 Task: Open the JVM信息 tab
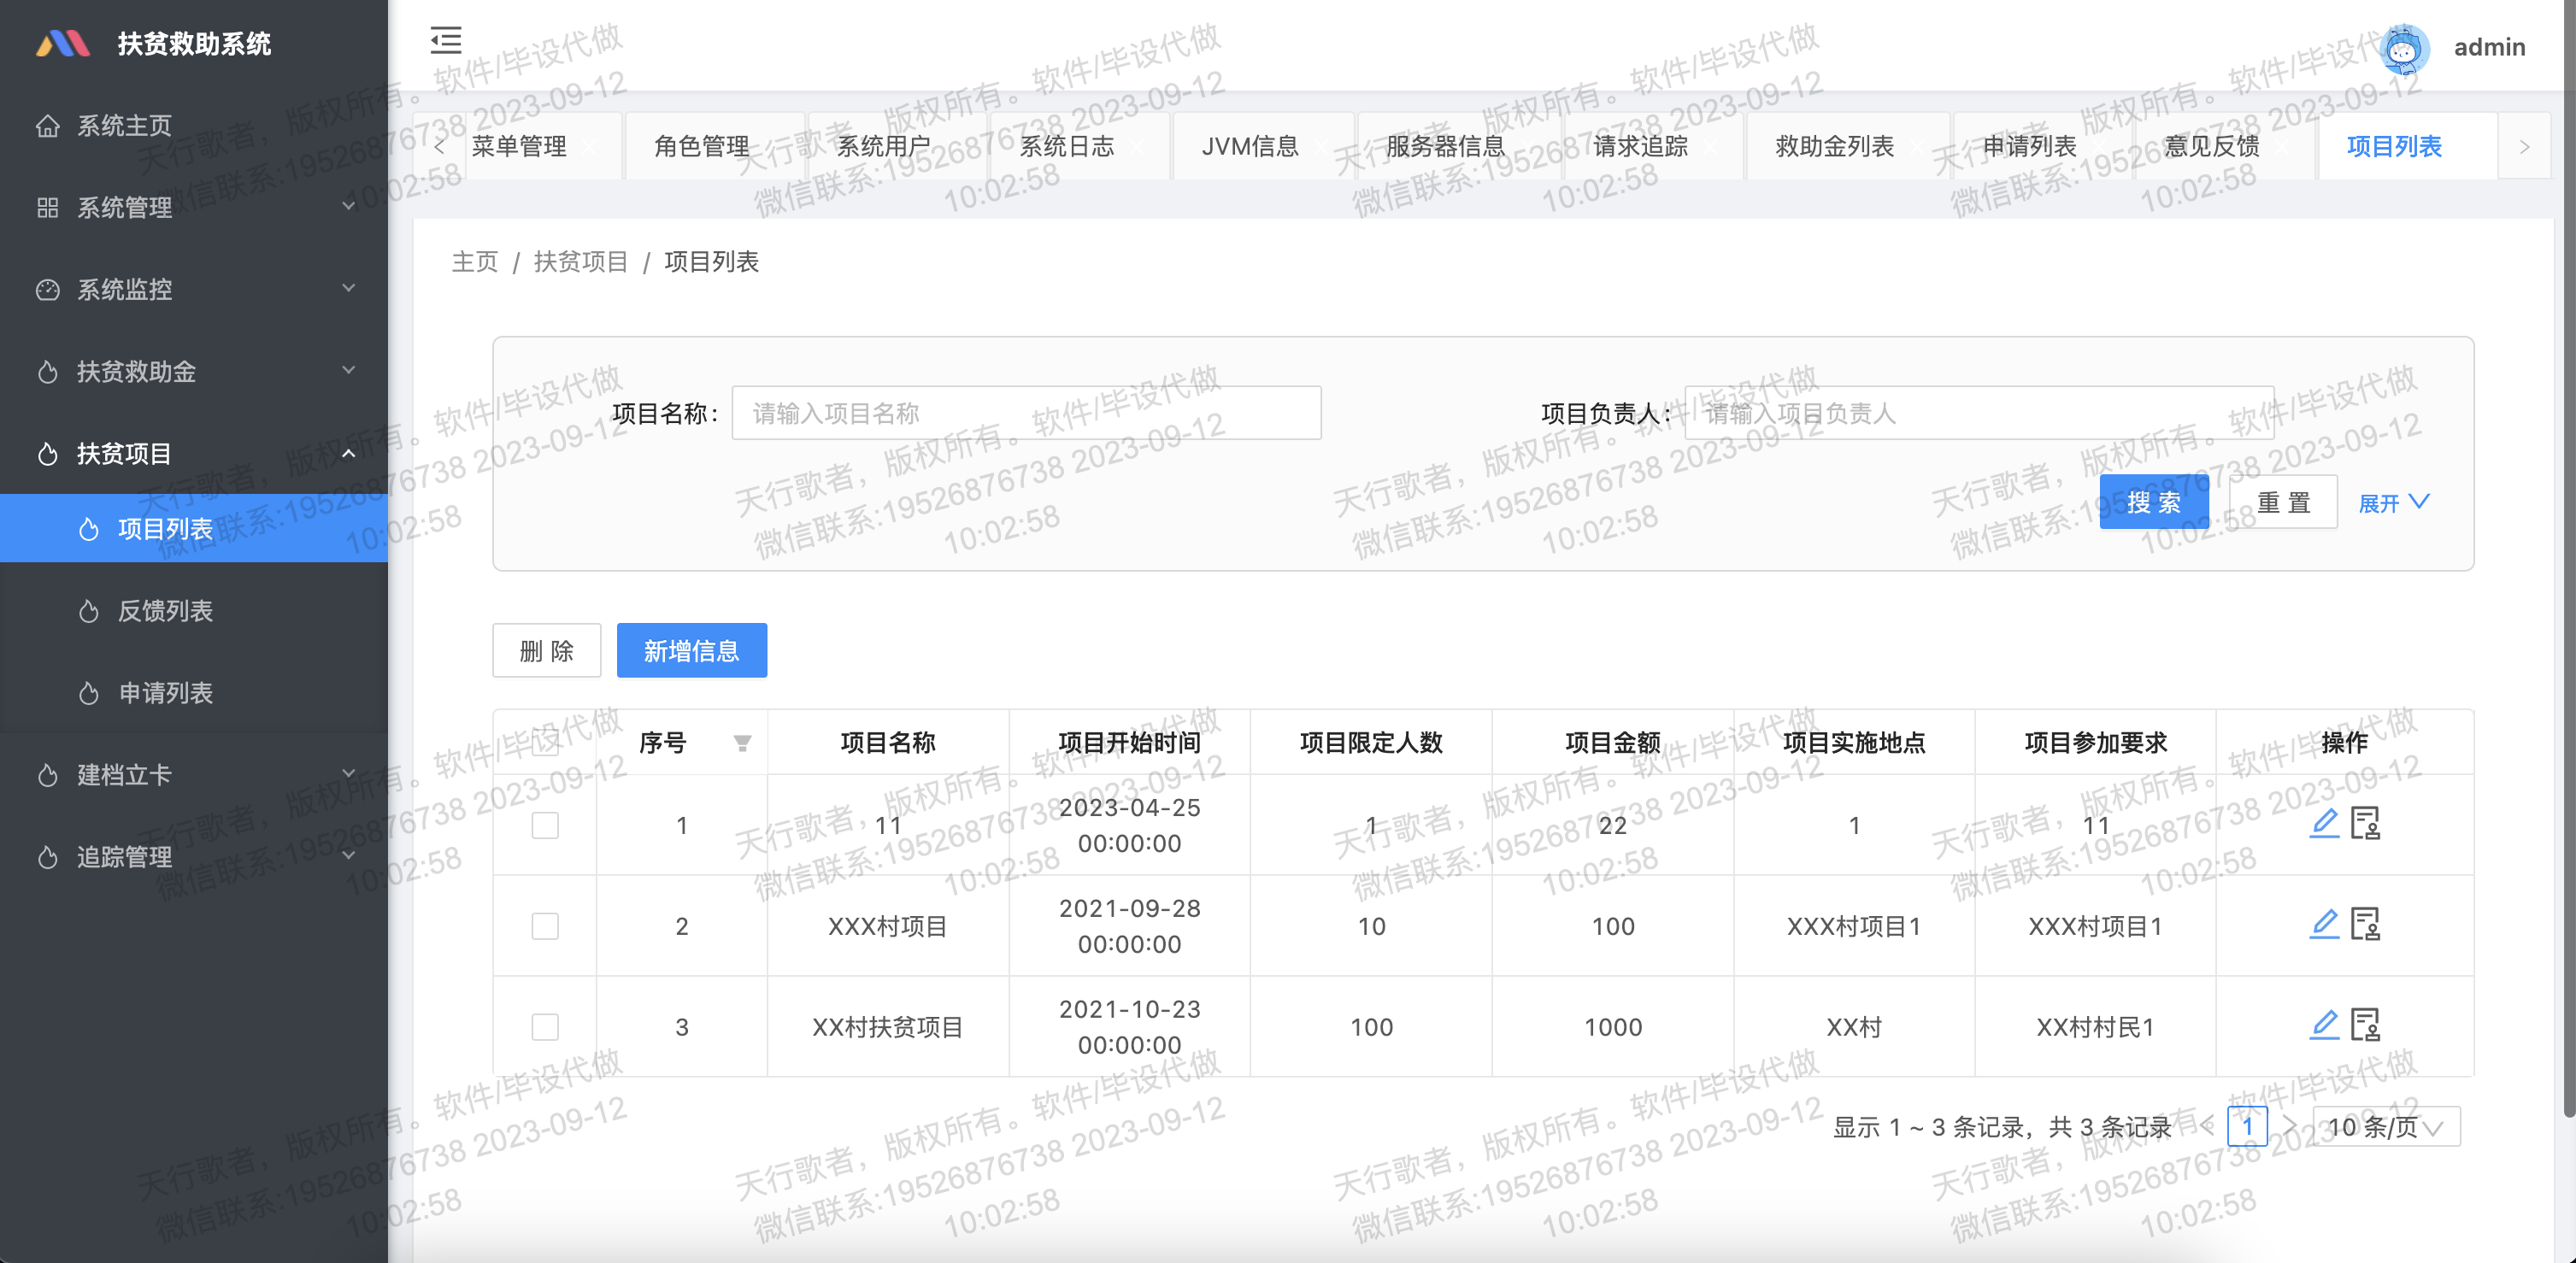tap(1251, 146)
